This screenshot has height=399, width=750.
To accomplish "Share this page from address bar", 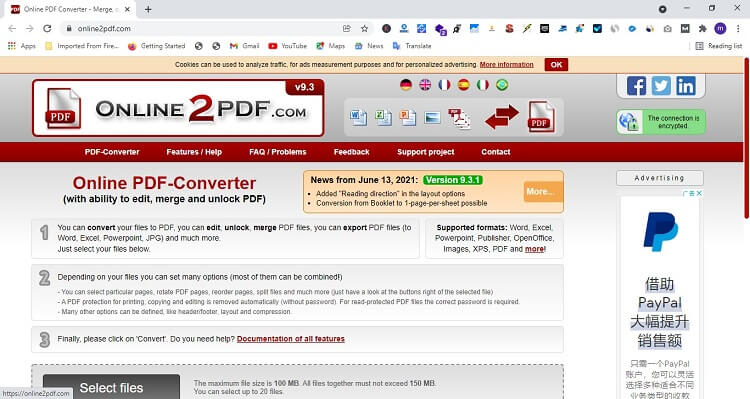I will 347,29.
